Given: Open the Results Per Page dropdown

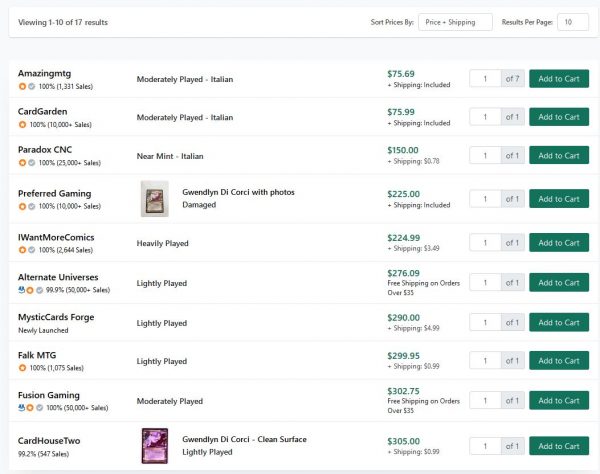Looking at the screenshot, I should [572, 22].
